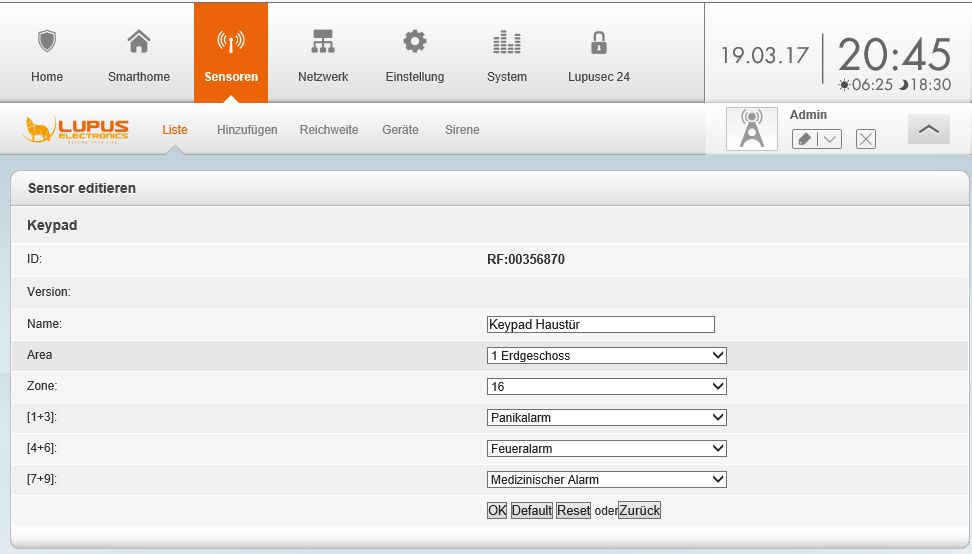Image resolution: width=972 pixels, height=554 pixels.
Task: Open Lupusec 24 lock icon
Action: pyautogui.click(x=599, y=42)
